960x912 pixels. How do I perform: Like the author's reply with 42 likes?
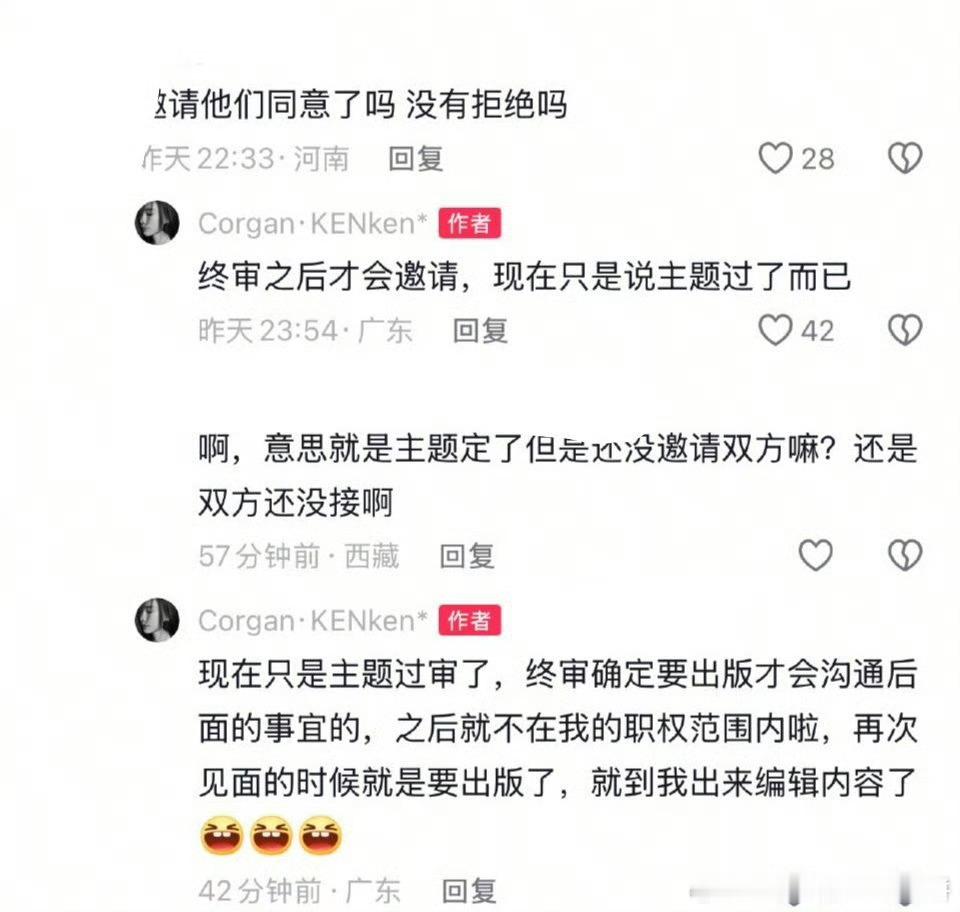point(775,331)
